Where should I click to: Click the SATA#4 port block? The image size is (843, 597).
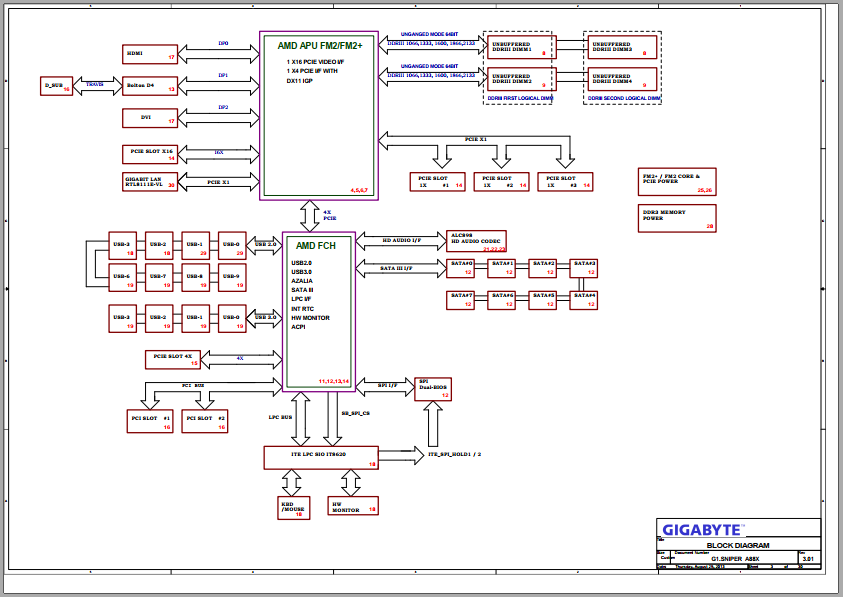584,298
